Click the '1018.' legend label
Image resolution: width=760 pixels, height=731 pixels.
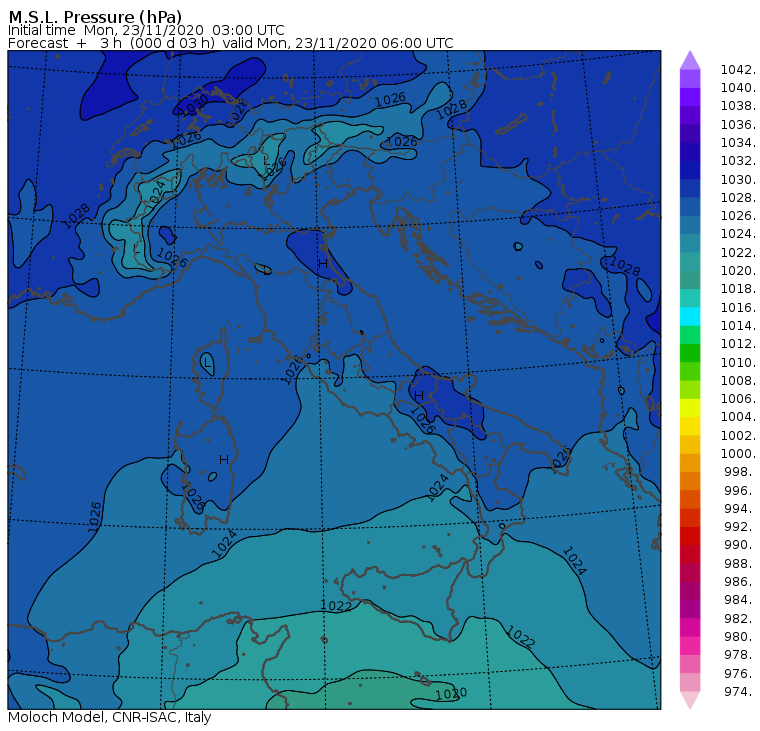tap(738, 289)
